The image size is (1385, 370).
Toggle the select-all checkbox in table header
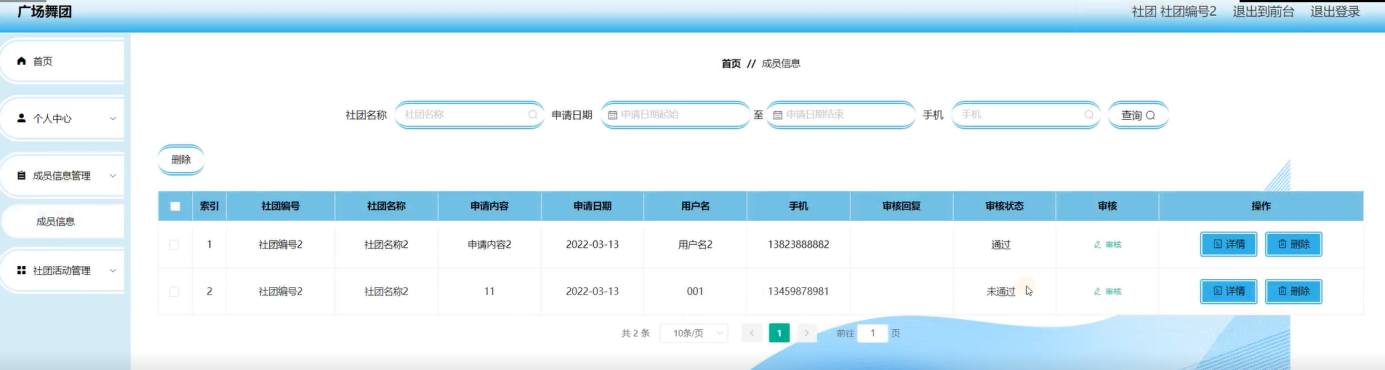[175, 207]
